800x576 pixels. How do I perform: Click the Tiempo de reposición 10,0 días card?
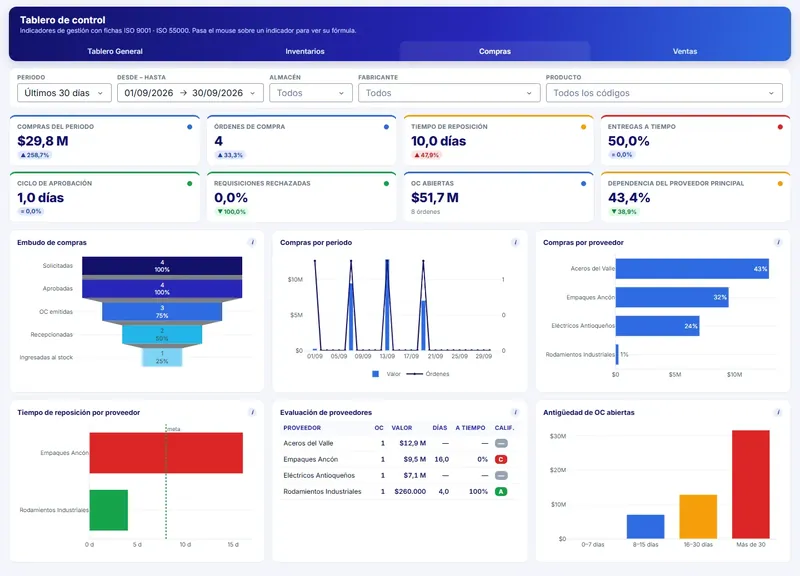[498, 140]
